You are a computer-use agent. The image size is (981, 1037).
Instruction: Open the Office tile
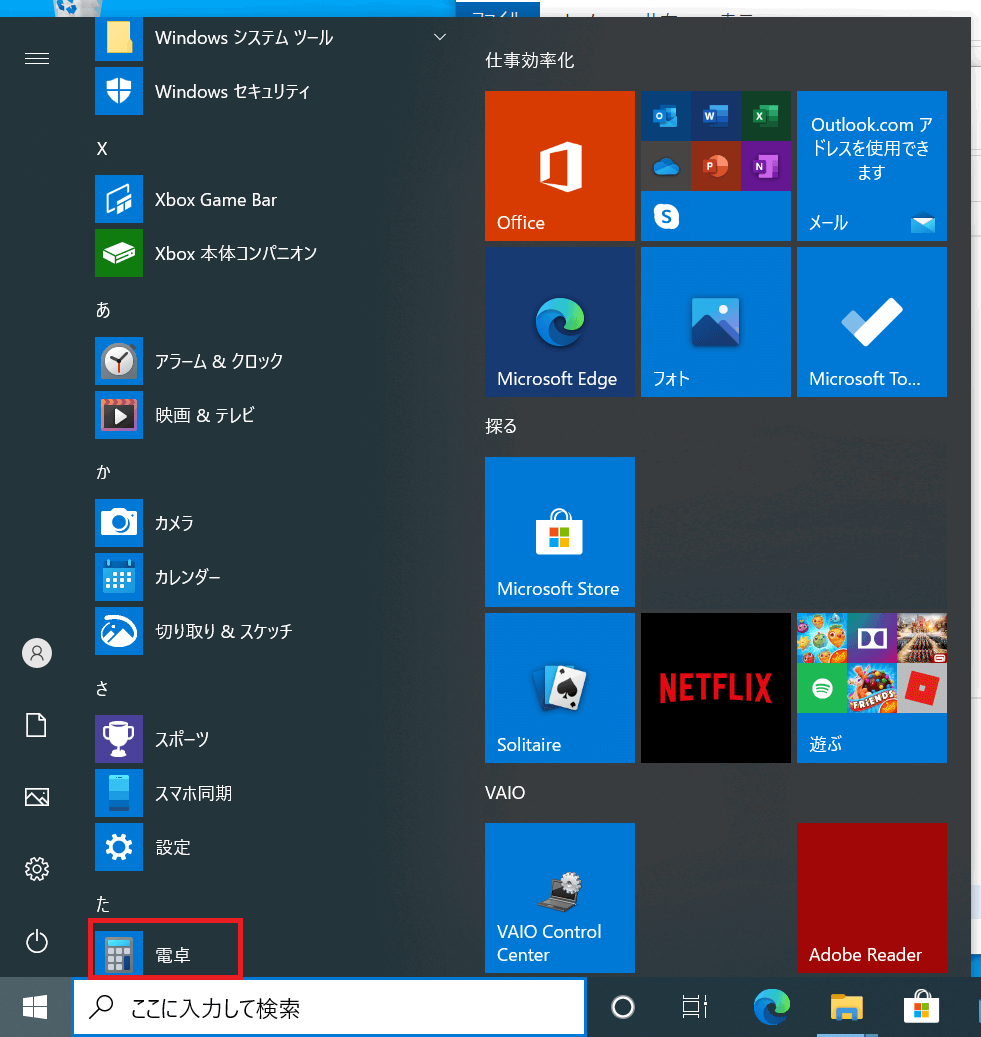tap(560, 166)
